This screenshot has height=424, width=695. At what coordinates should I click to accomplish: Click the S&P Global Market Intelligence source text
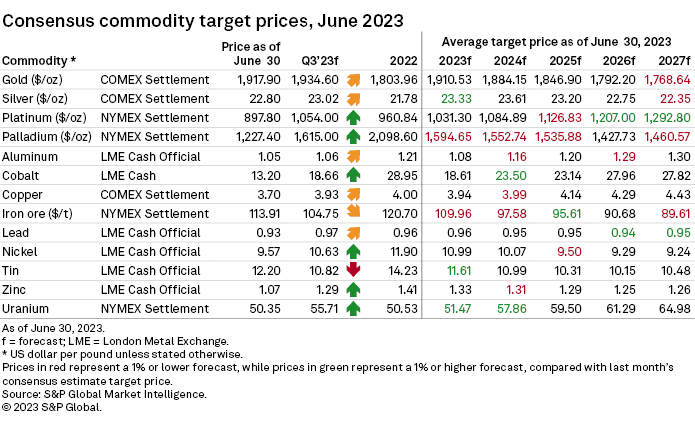[105, 393]
